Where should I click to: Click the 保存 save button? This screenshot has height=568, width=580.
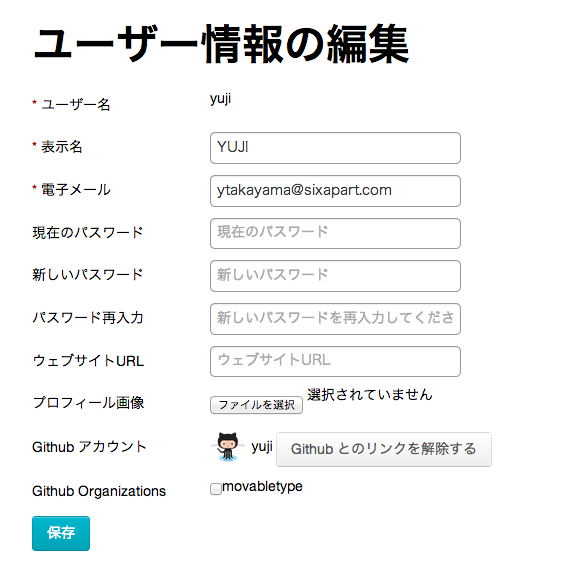pos(61,533)
